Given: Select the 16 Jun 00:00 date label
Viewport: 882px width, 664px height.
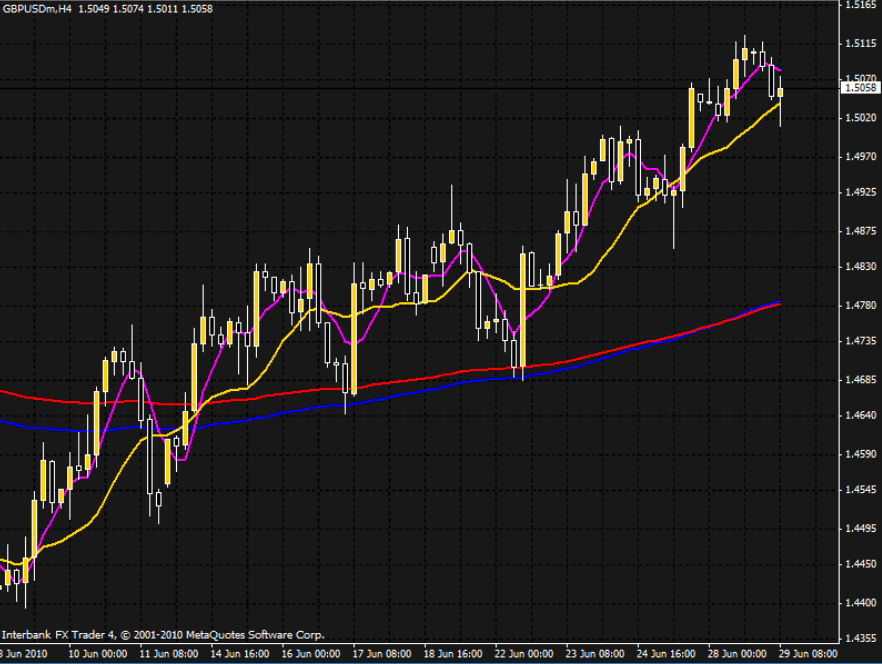Looking at the screenshot, I should [x=310, y=654].
